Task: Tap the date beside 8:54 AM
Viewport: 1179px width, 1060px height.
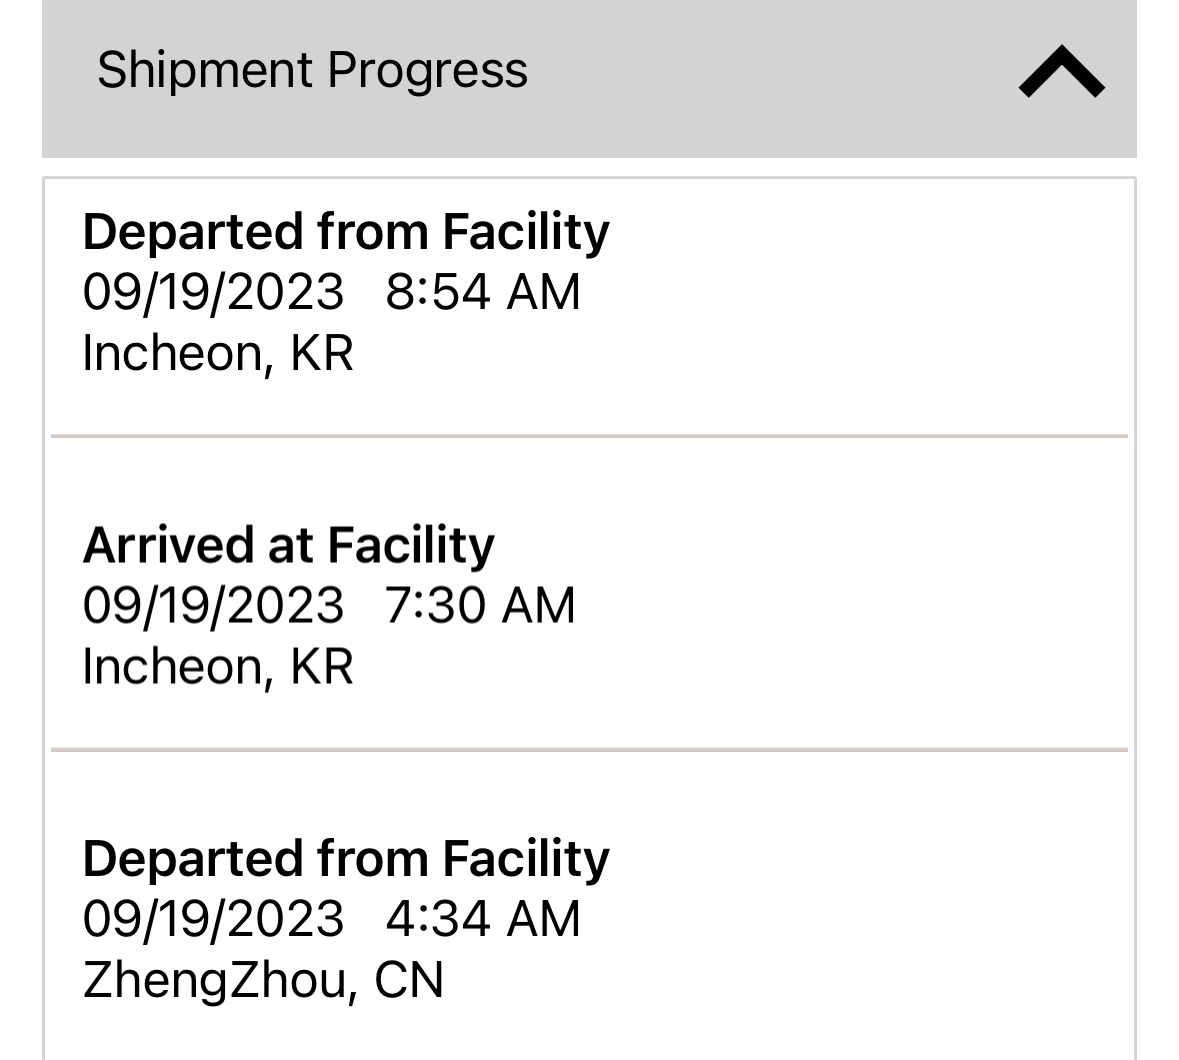Action: tap(213, 293)
